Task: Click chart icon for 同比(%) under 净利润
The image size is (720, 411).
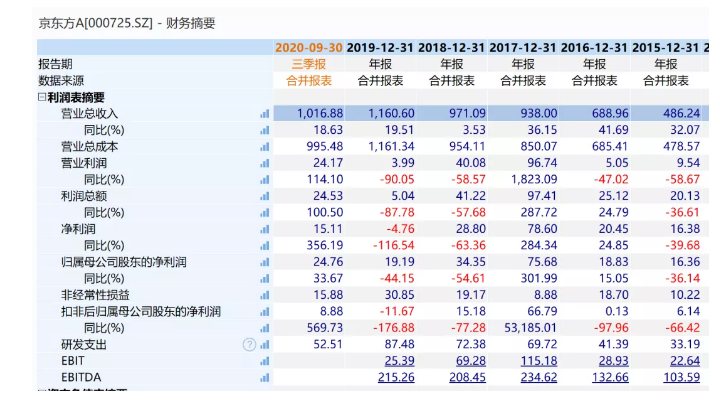Action: point(264,246)
